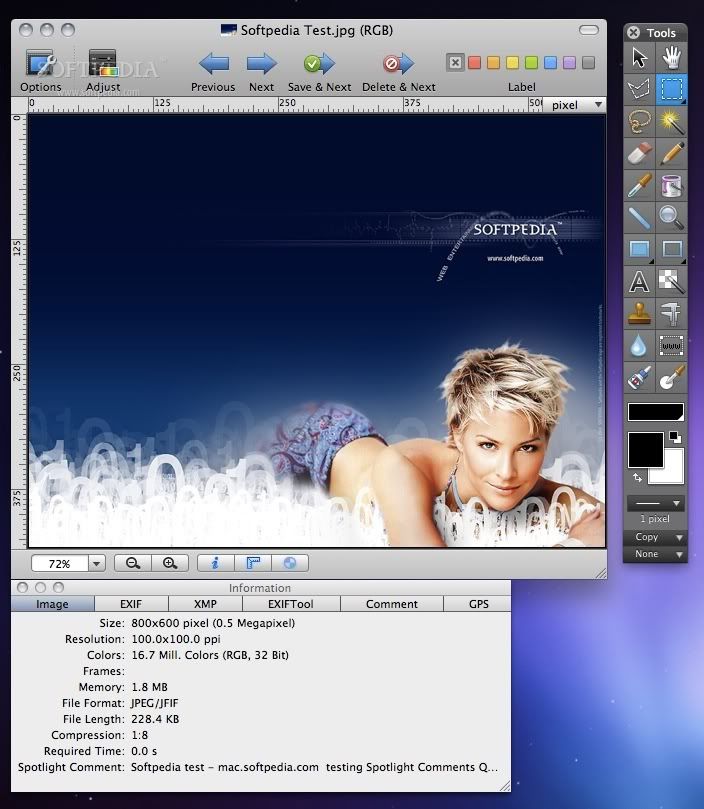Select the eraser tool
704x809 pixels.
639,153
